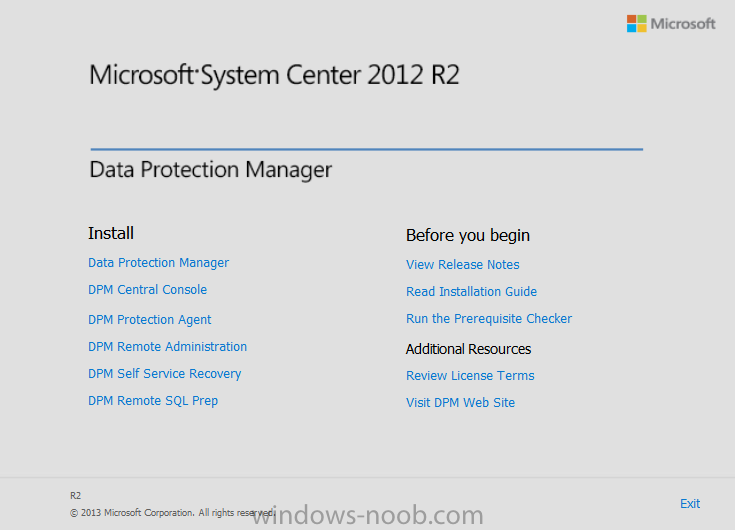Click Exit to close setup
735x530 pixels.
690,504
